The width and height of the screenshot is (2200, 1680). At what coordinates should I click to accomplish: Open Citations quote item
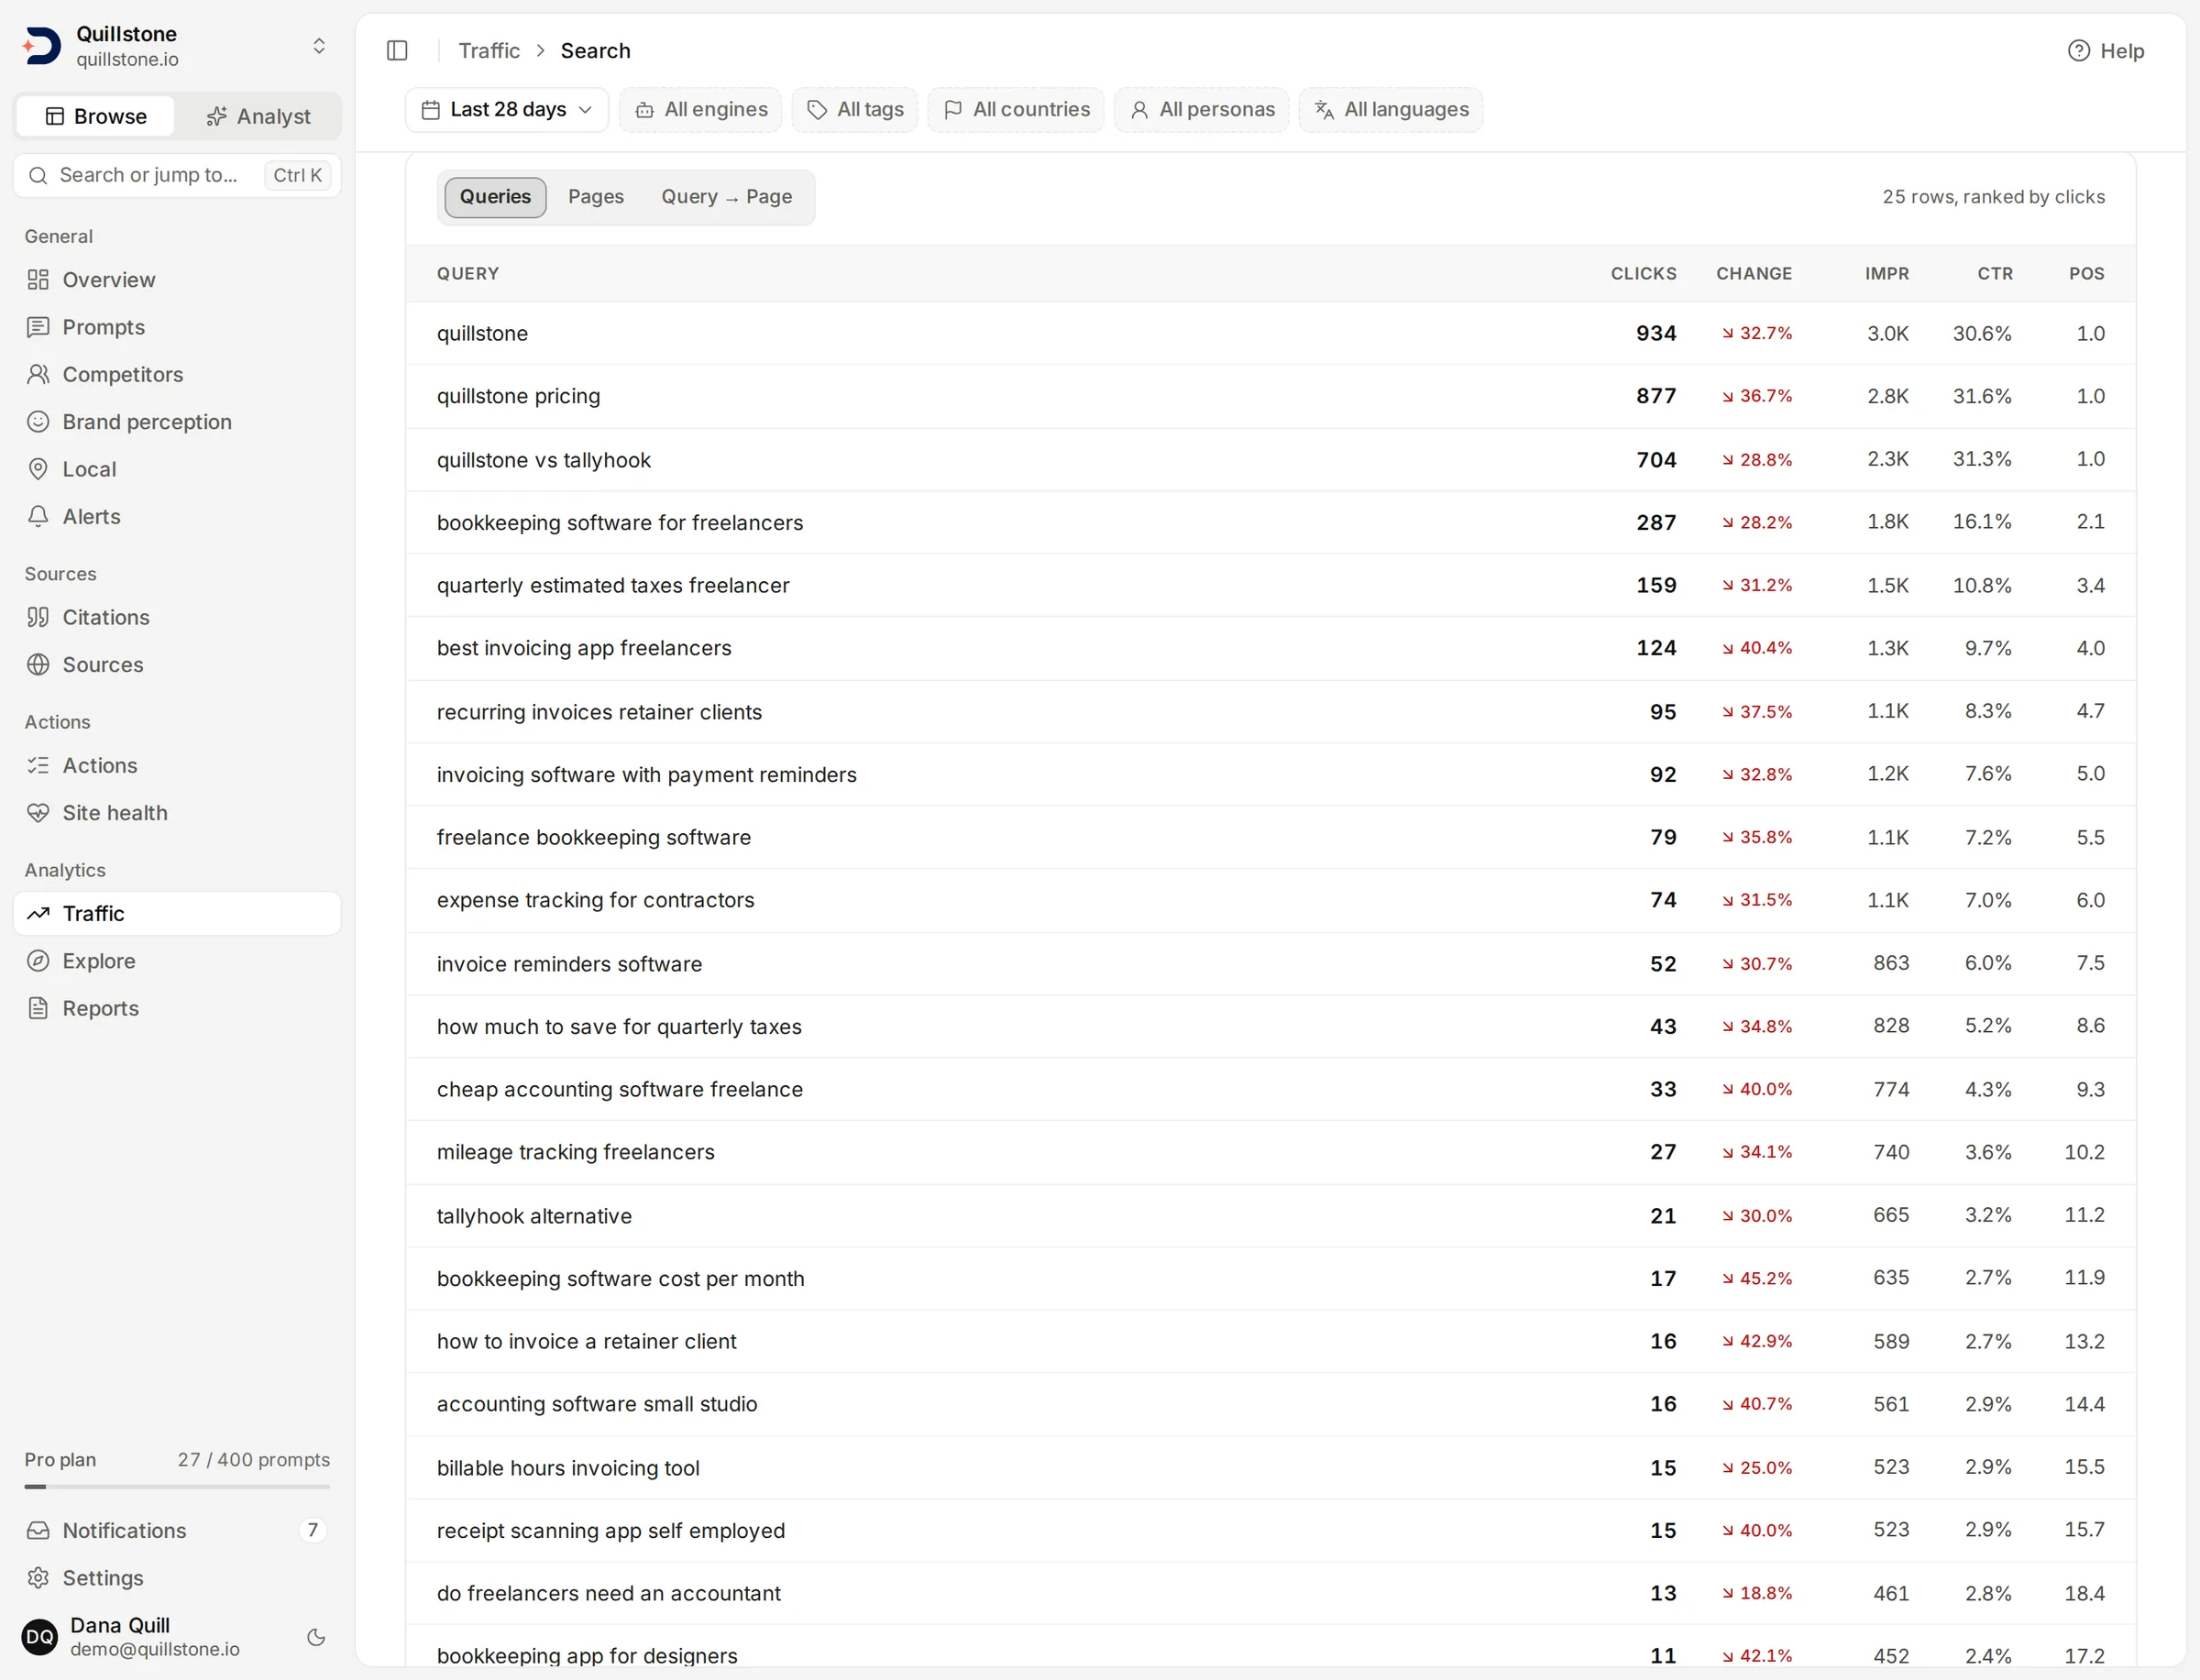click(177, 617)
